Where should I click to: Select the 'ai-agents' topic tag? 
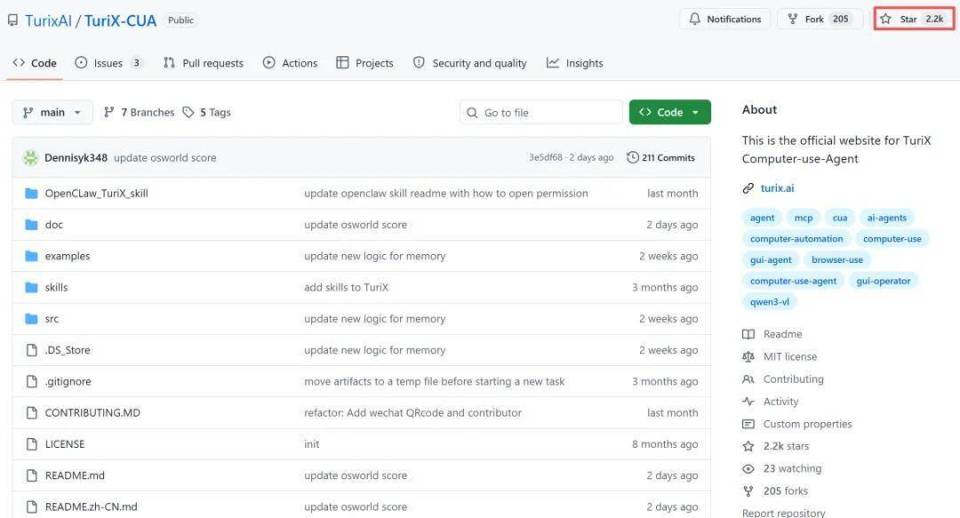887,217
